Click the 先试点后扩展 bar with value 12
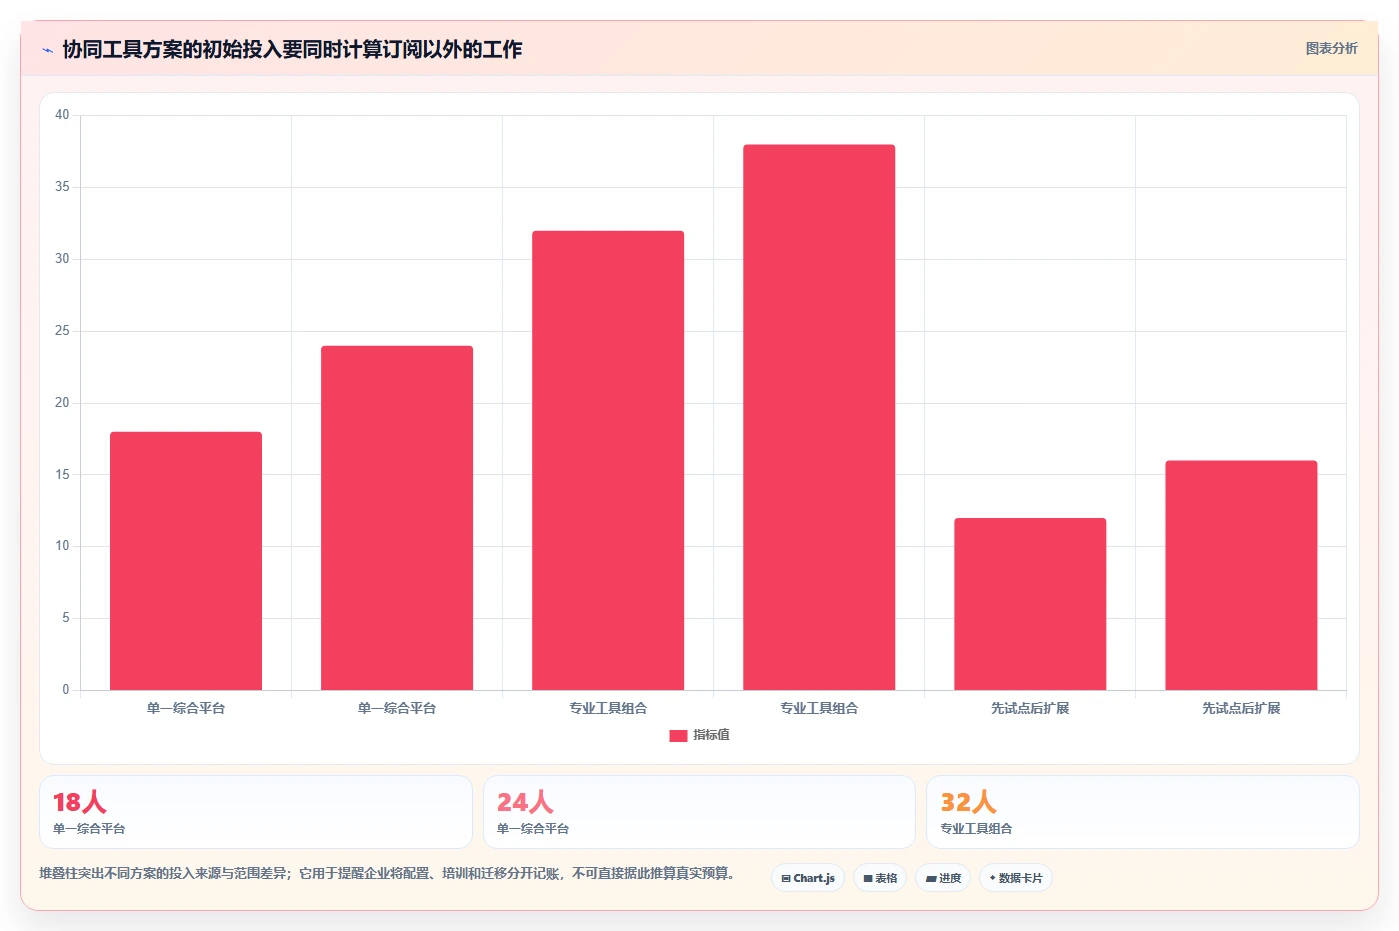 click(1030, 604)
